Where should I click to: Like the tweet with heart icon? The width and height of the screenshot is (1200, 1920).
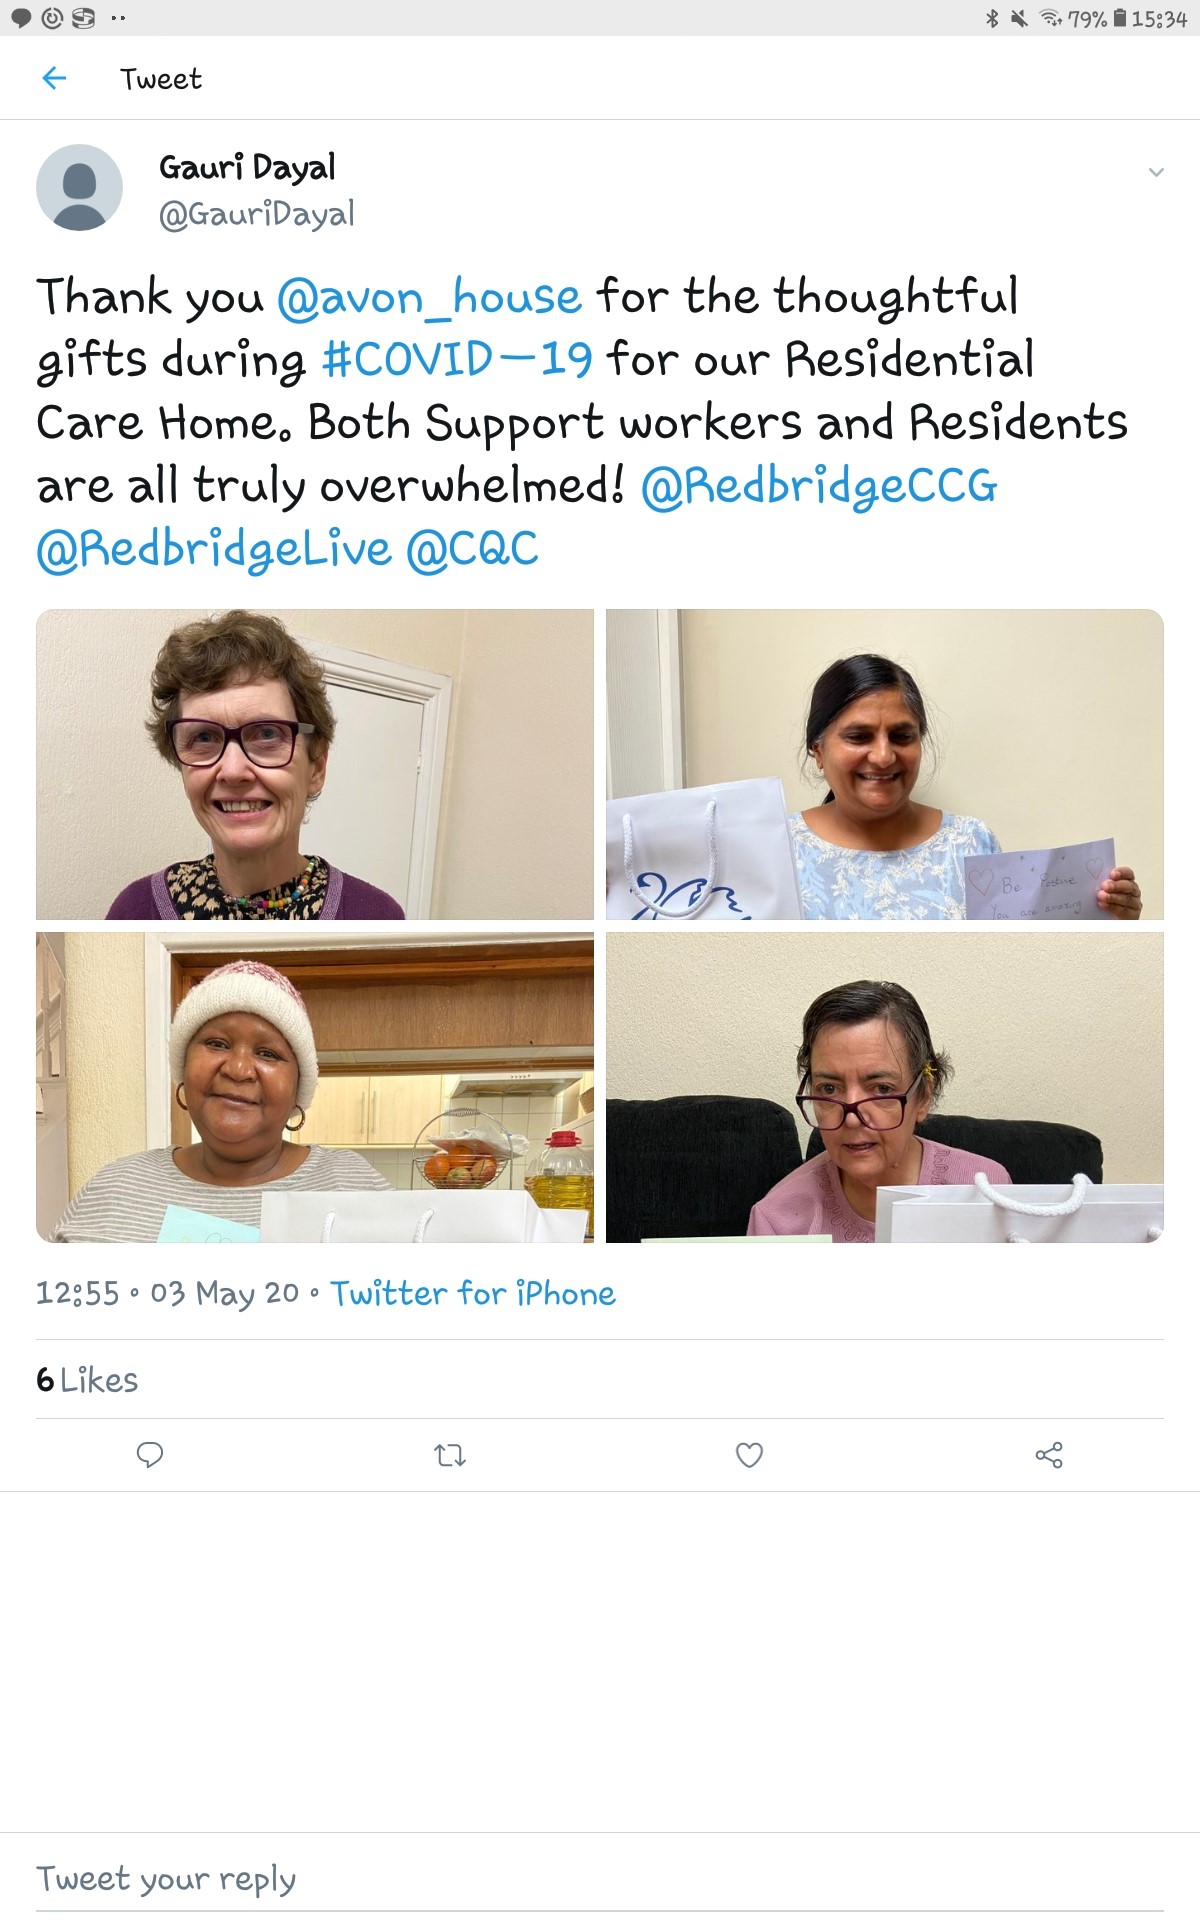tap(749, 1455)
